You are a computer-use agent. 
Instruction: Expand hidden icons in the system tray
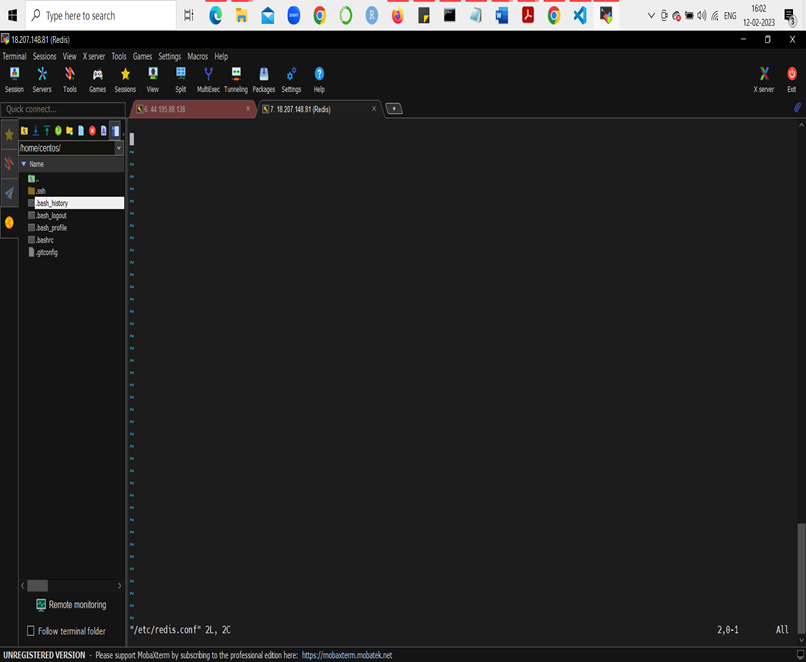[x=651, y=15]
